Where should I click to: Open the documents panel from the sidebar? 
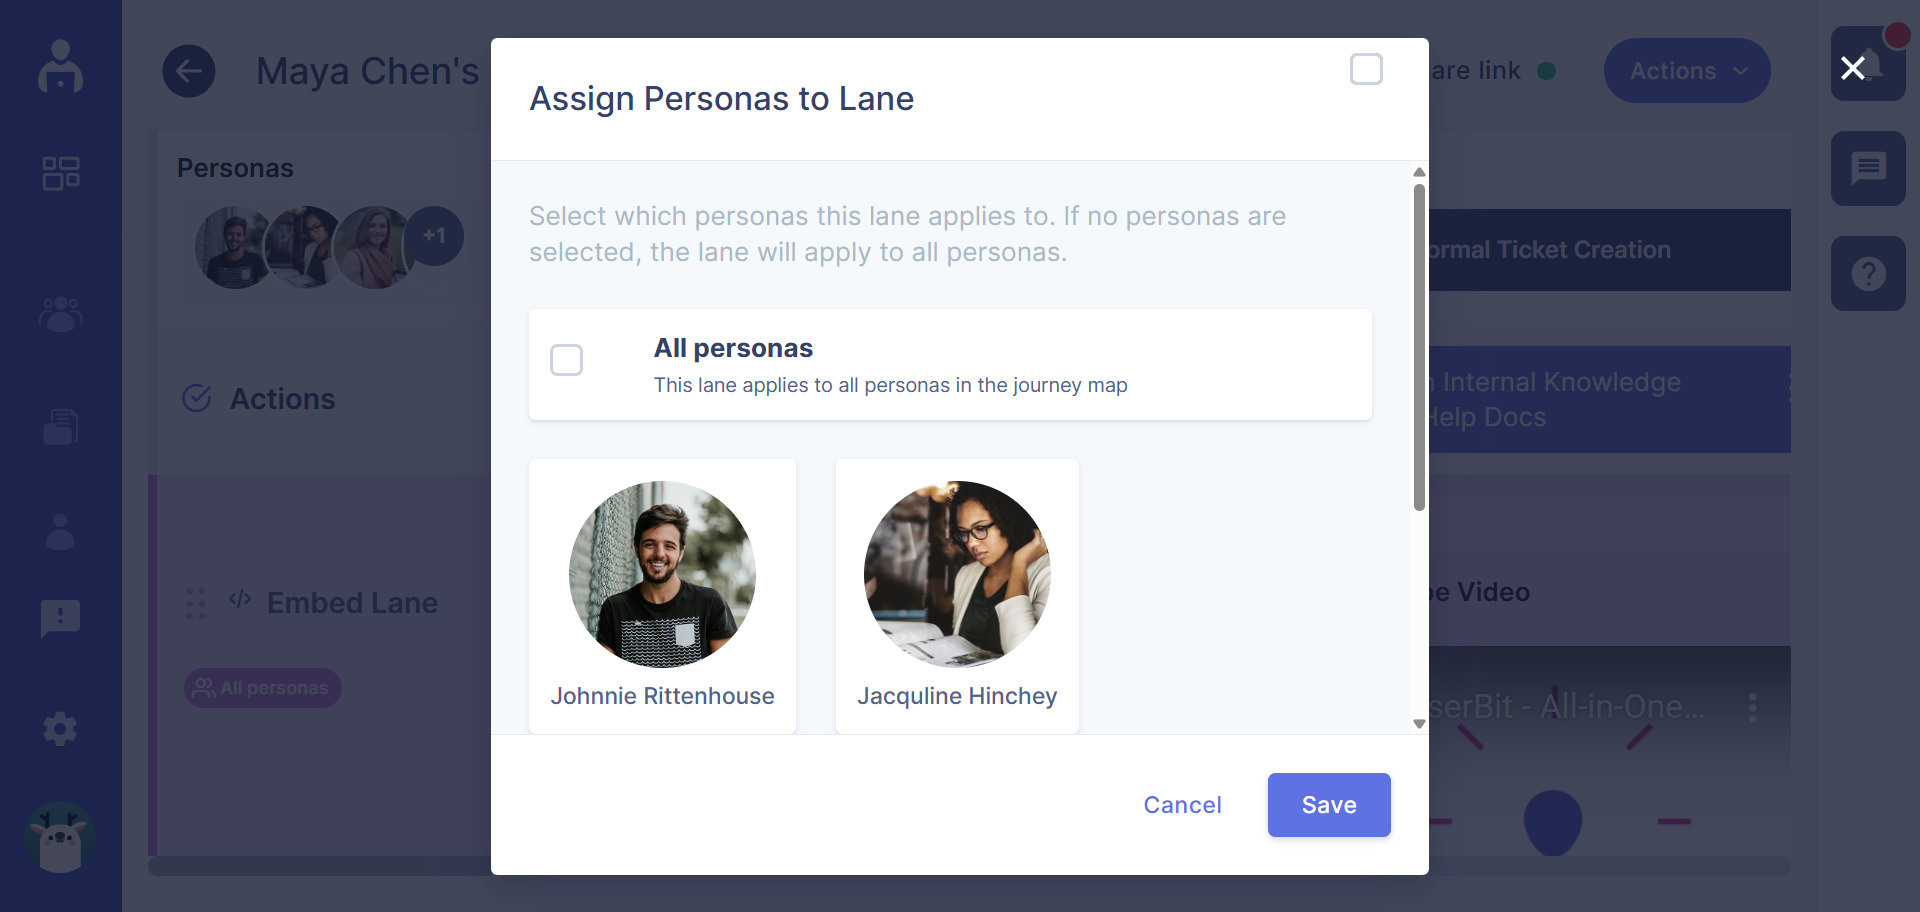[60, 426]
